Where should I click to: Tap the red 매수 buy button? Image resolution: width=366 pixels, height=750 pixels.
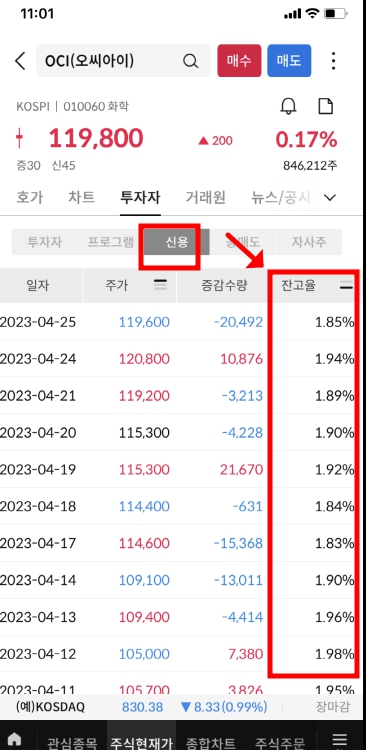[239, 61]
